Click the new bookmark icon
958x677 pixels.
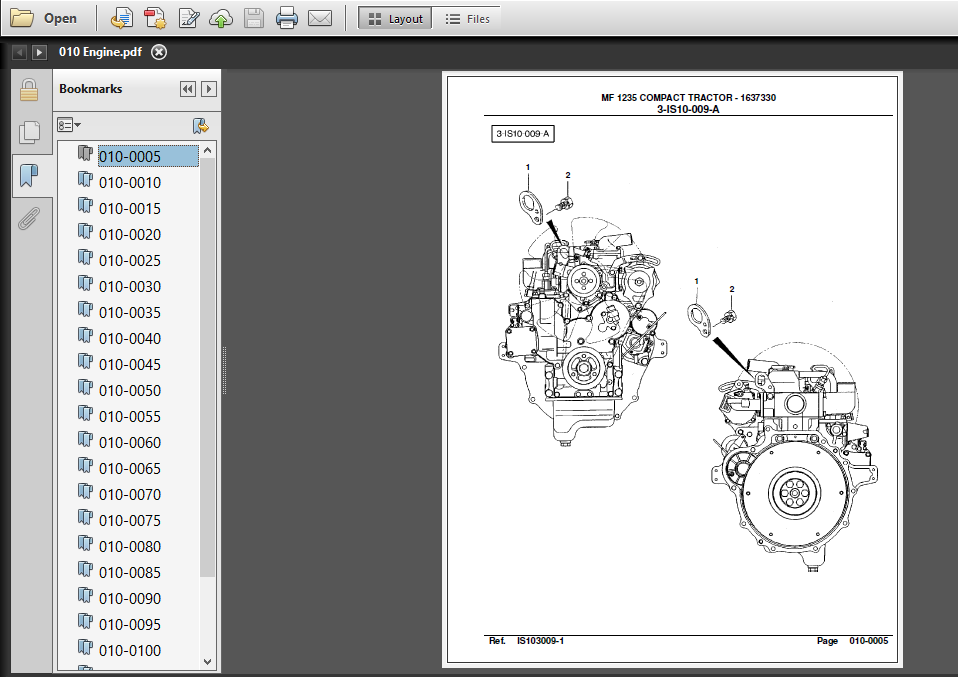tap(200, 126)
